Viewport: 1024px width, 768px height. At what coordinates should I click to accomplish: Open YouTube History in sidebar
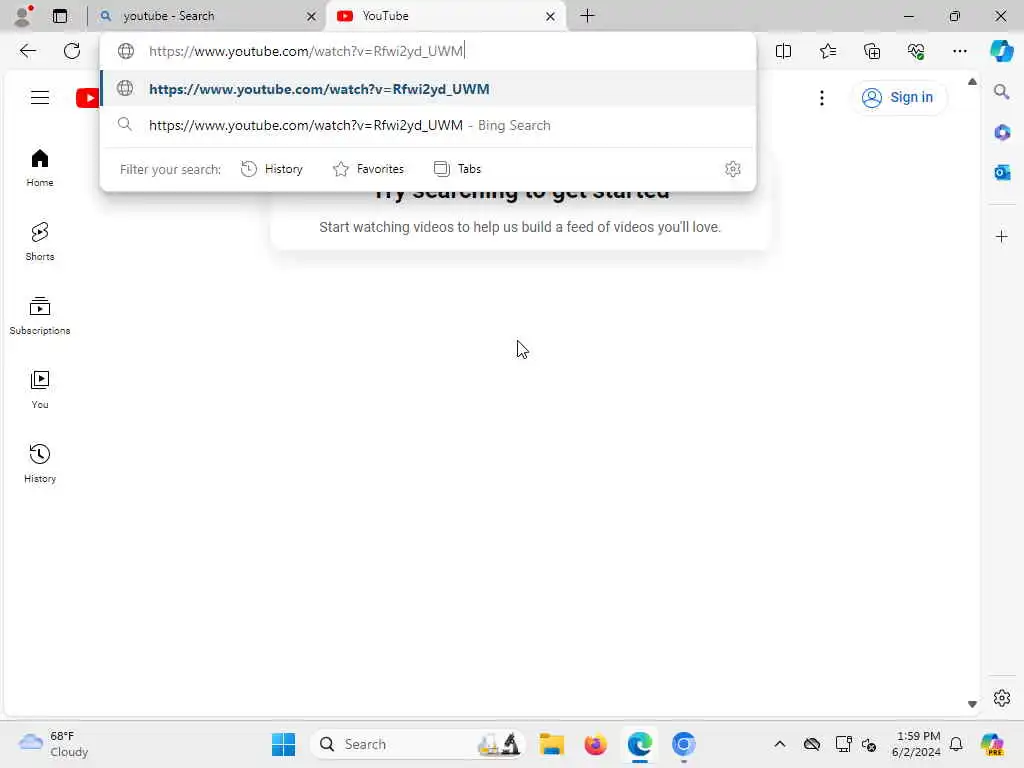[40, 464]
